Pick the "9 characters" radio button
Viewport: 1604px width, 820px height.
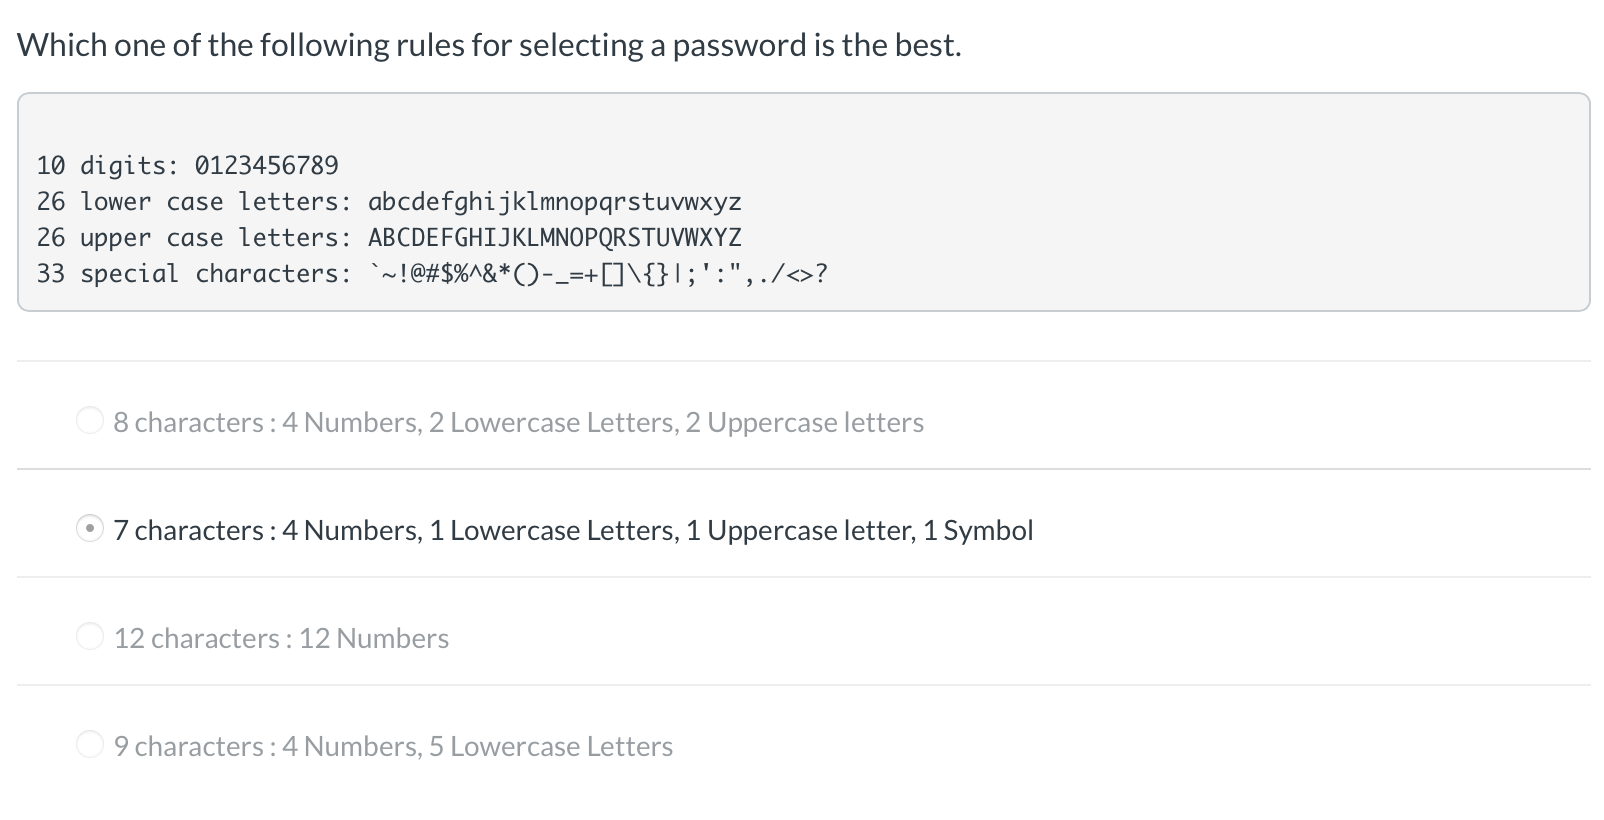(x=90, y=745)
